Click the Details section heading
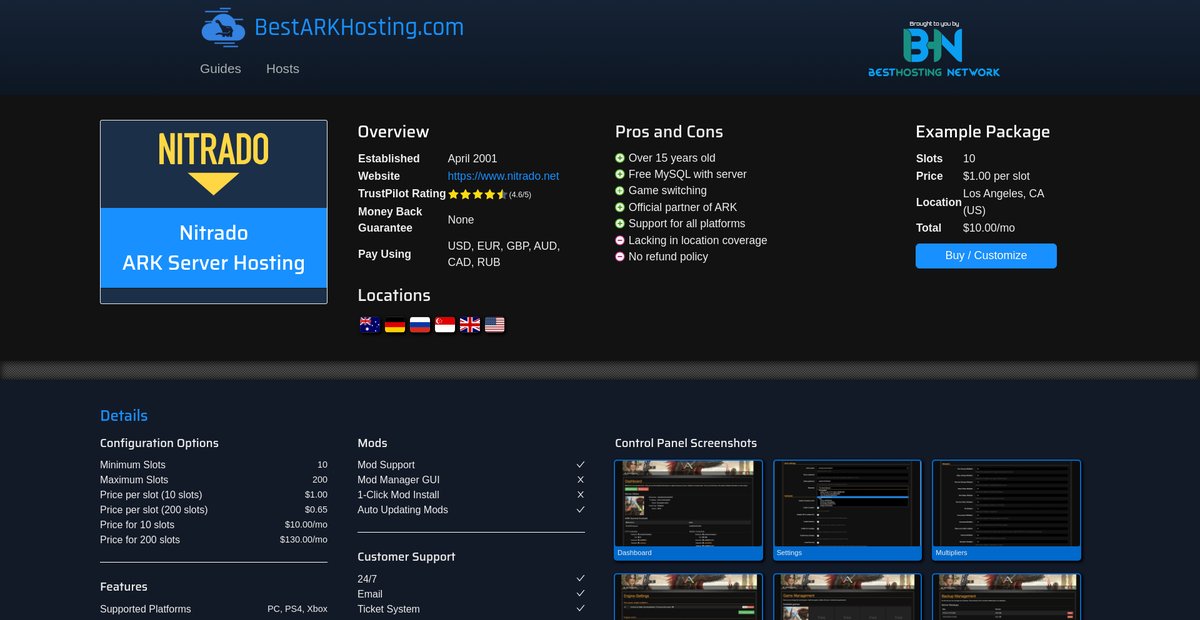Image resolution: width=1200 pixels, height=620 pixels. 124,416
